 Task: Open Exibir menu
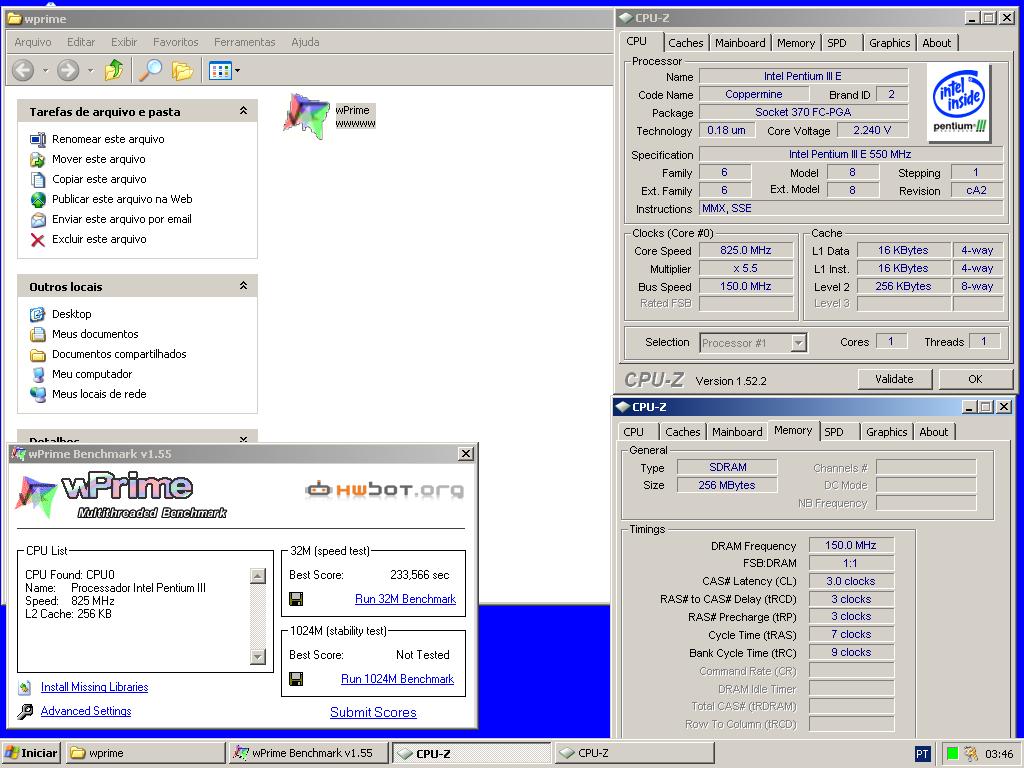123,42
